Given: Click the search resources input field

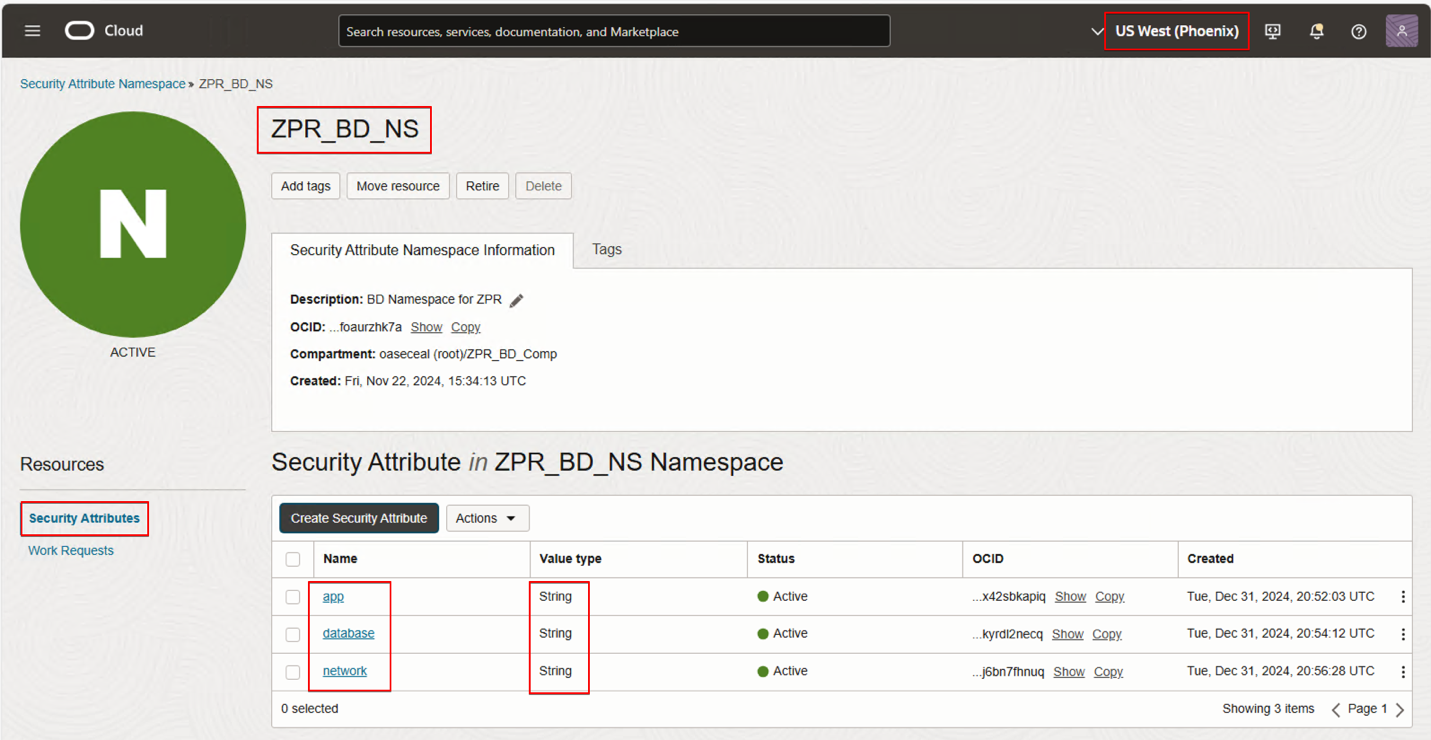Looking at the screenshot, I should click(614, 30).
